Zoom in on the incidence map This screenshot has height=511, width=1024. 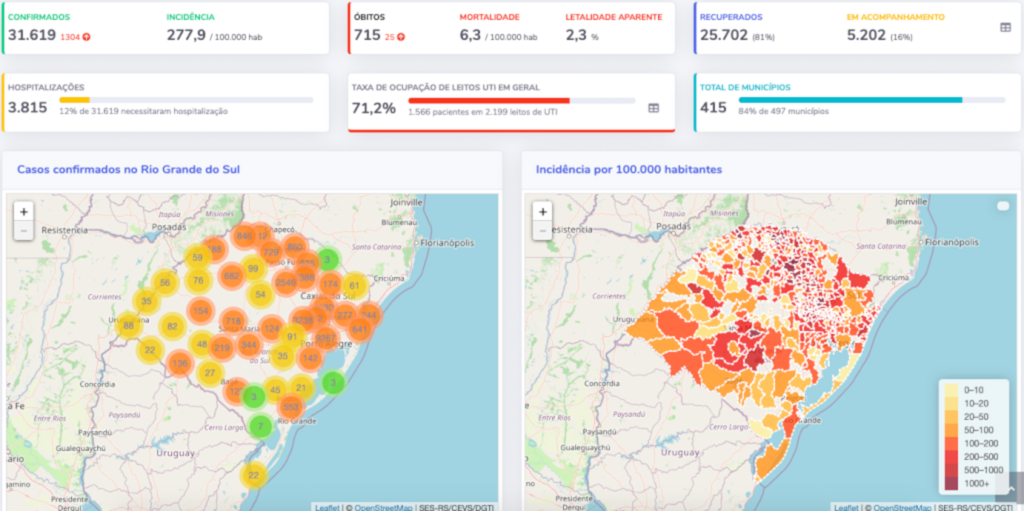(542, 212)
